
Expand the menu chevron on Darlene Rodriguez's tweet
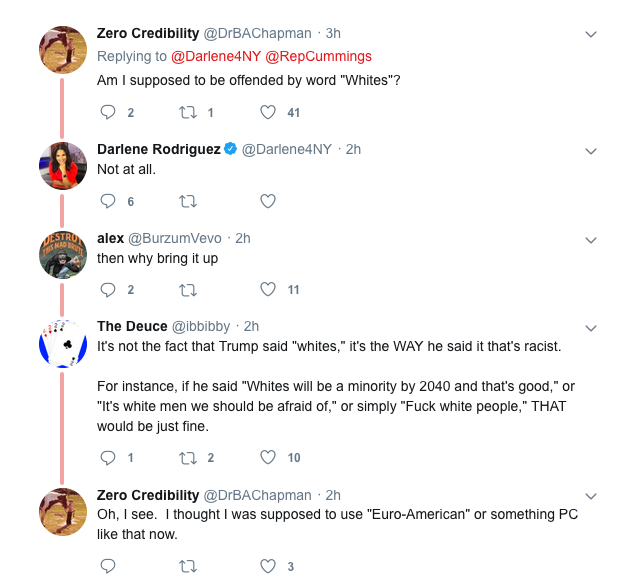pos(590,150)
